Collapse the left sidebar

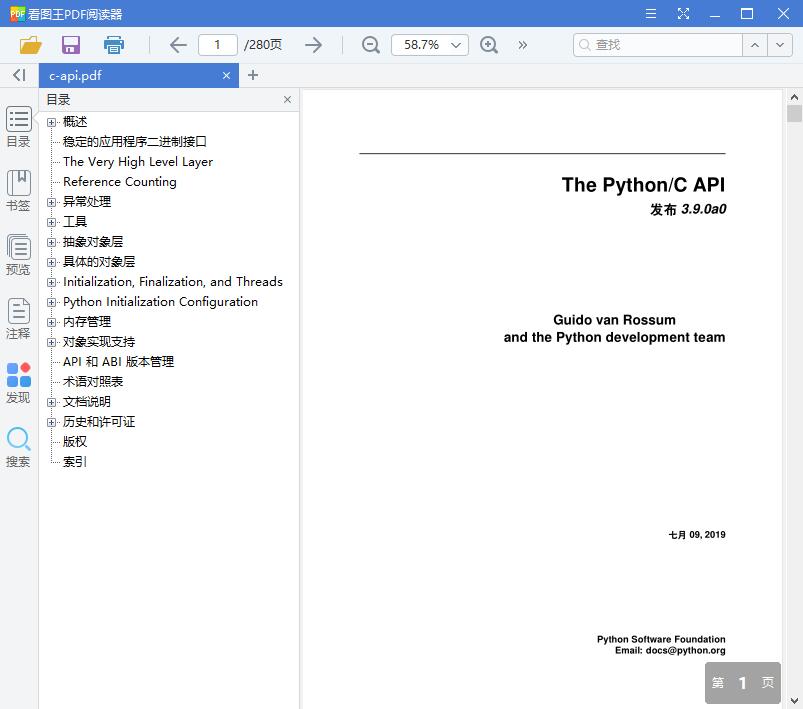pyautogui.click(x=18, y=75)
